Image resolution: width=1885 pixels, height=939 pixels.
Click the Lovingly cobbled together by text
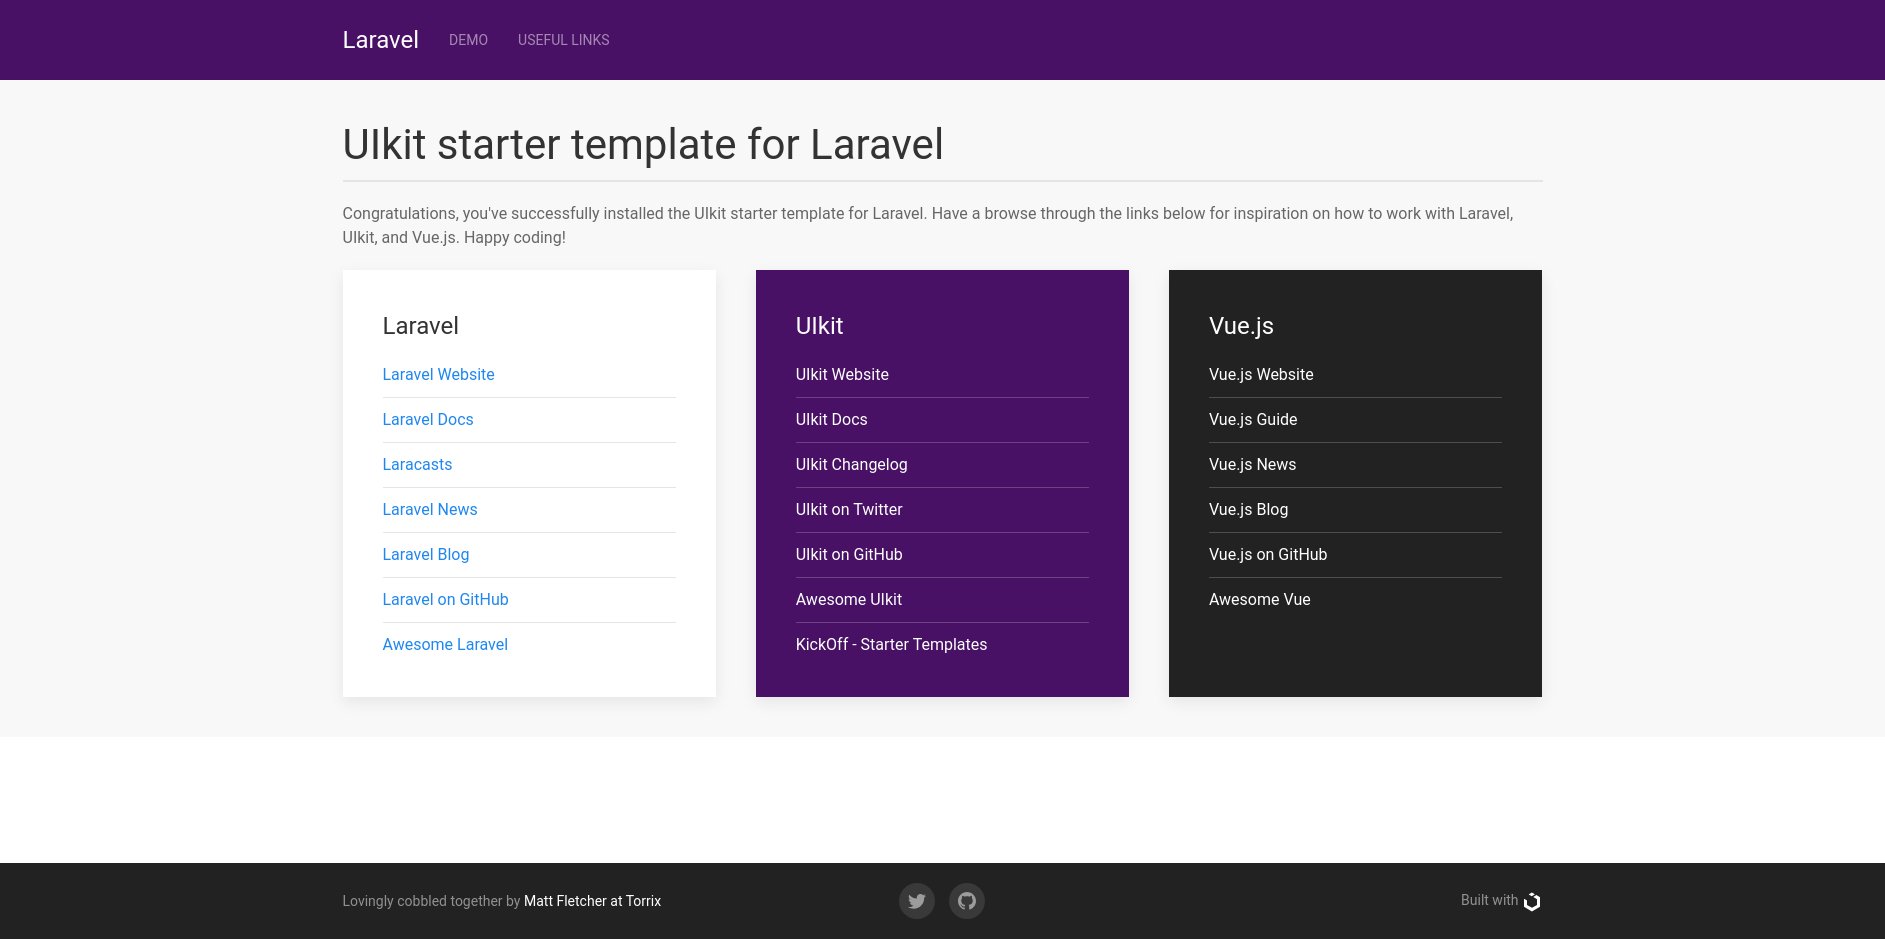pos(431,901)
